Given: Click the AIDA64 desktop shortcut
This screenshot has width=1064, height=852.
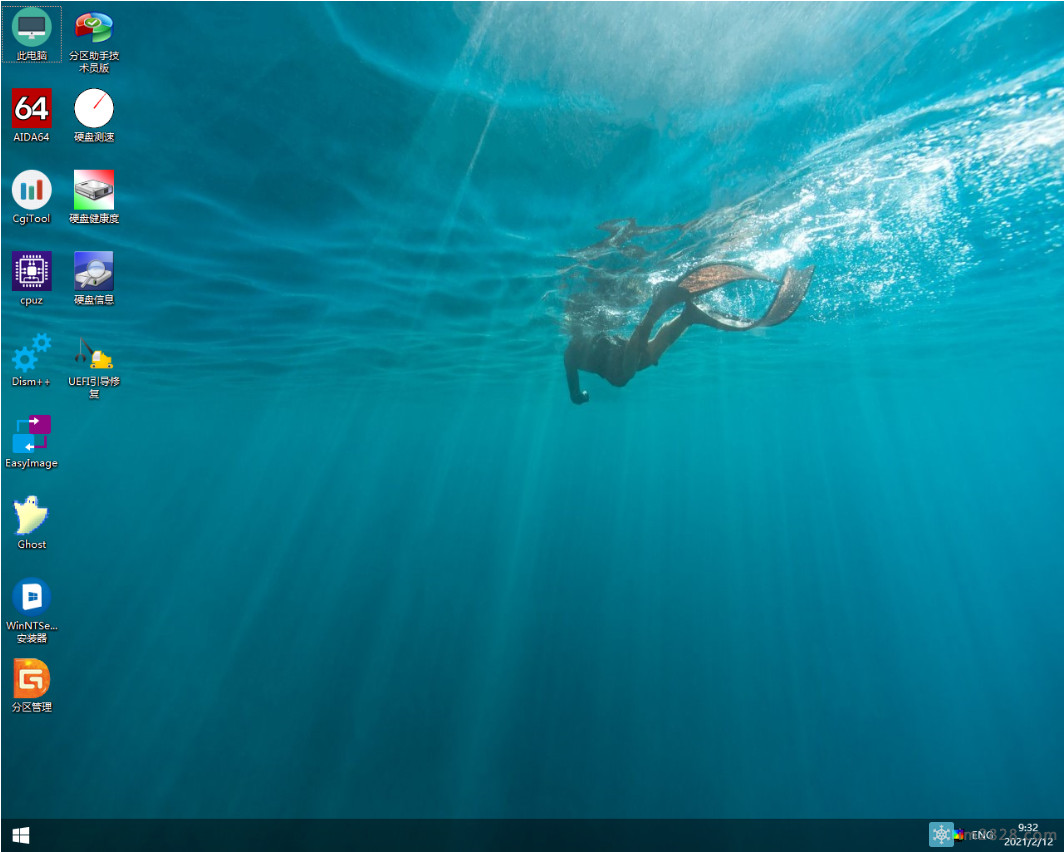Looking at the screenshot, I should 32,108.
